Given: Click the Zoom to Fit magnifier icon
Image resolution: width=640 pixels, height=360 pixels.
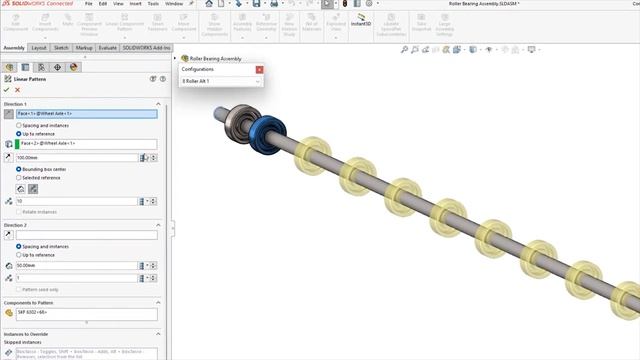Looking at the screenshot, I should click(404, 50).
